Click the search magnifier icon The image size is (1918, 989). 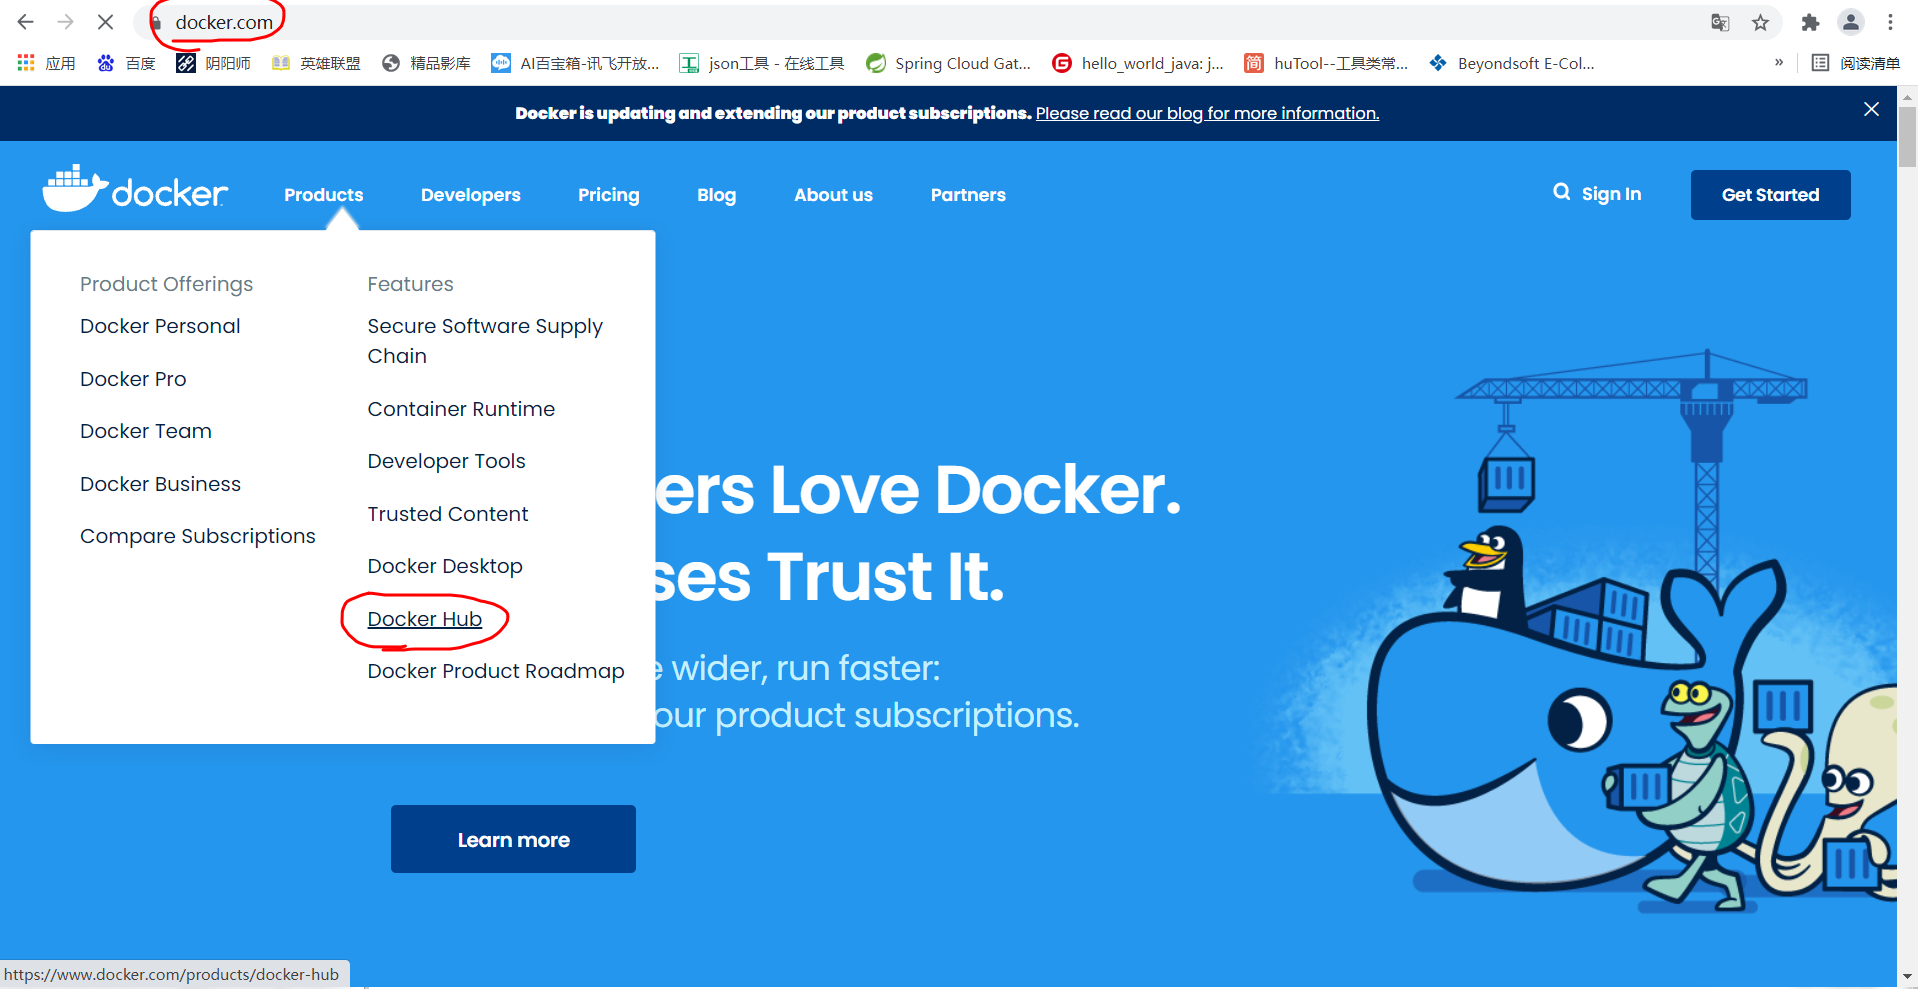coord(1561,192)
